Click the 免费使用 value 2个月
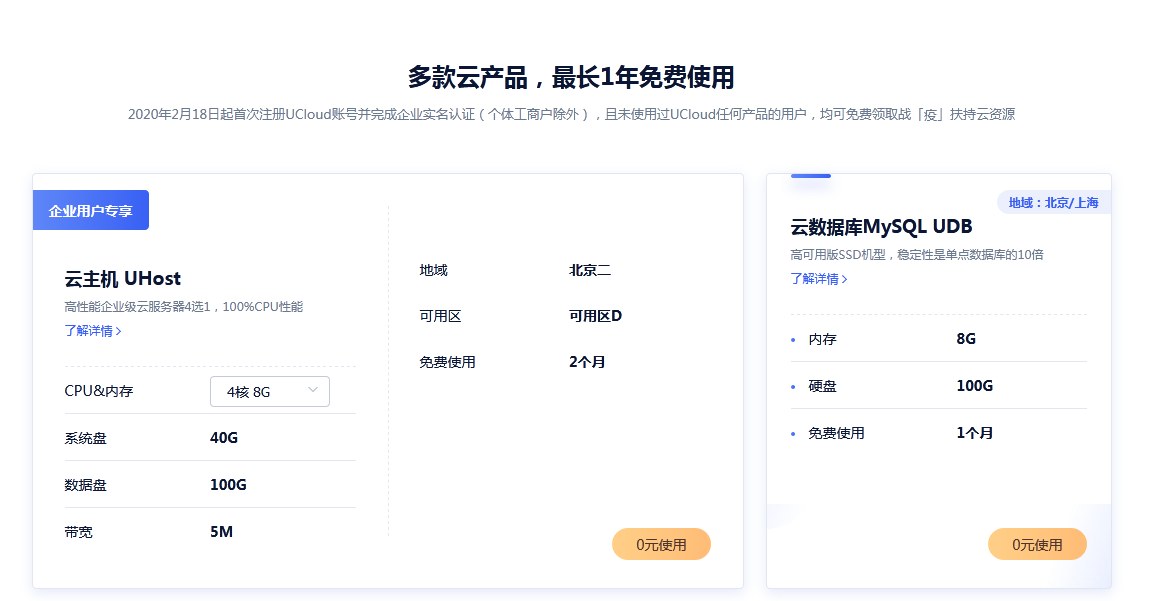The height and width of the screenshot is (601, 1172). coord(587,363)
